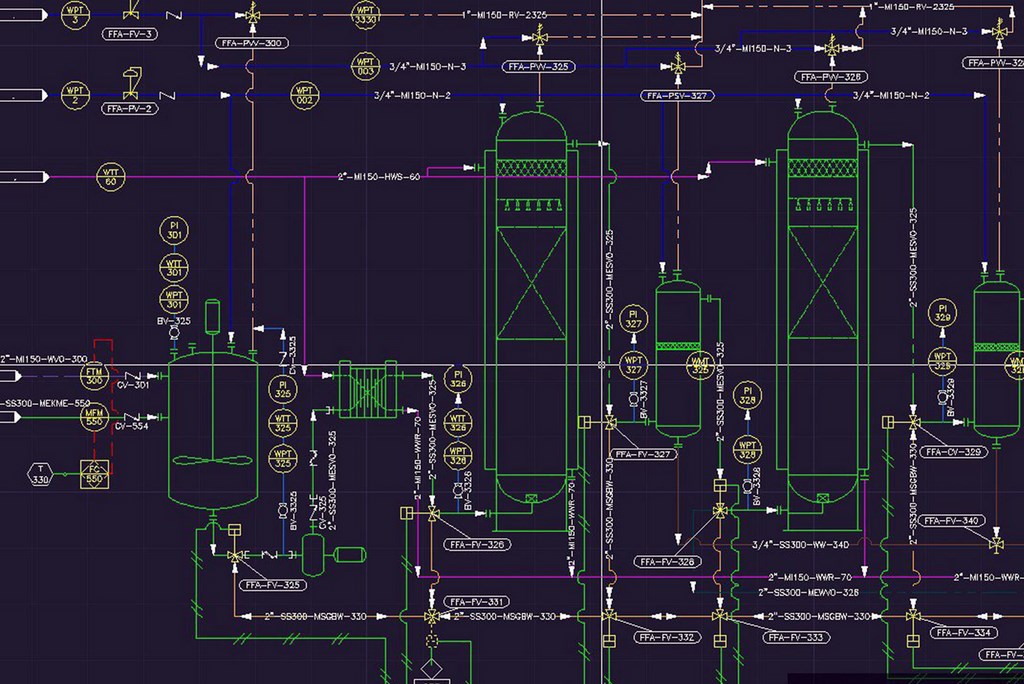Select the PI 301 pressure indicator bubble
This screenshot has height=684, width=1024.
pos(175,231)
